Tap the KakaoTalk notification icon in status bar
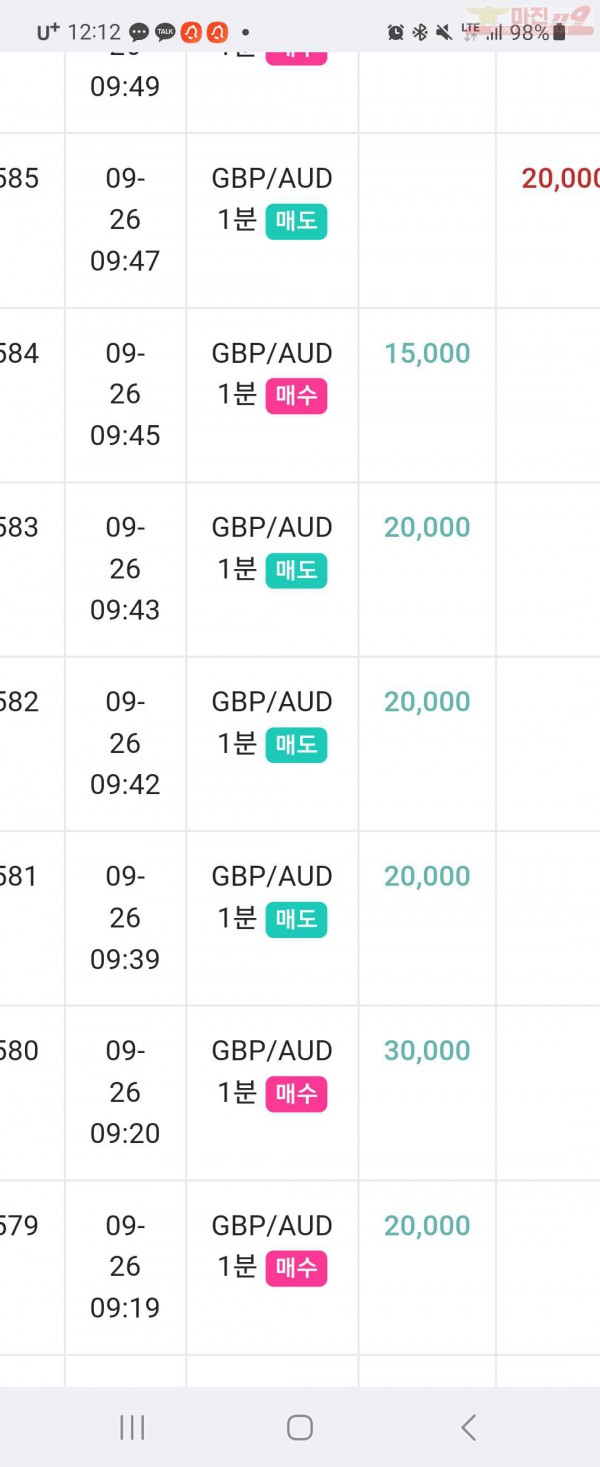This screenshot has width=600, height=1467. coord(165,32)
